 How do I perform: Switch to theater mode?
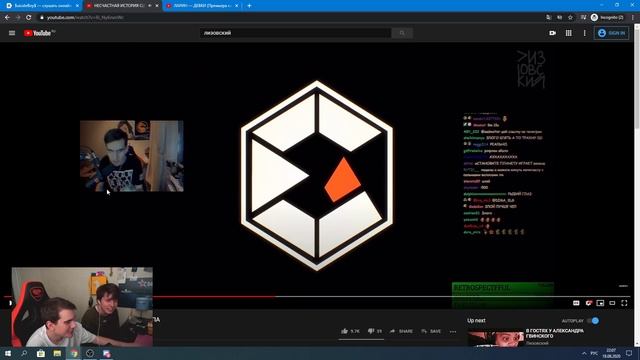[x=612, y=303]
